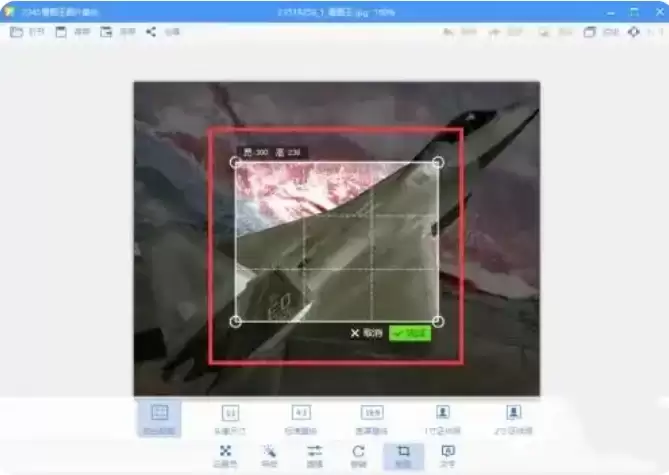Choose the 1:1 crop ratio preset
The image size is (669, 475).
click(230, 419)
